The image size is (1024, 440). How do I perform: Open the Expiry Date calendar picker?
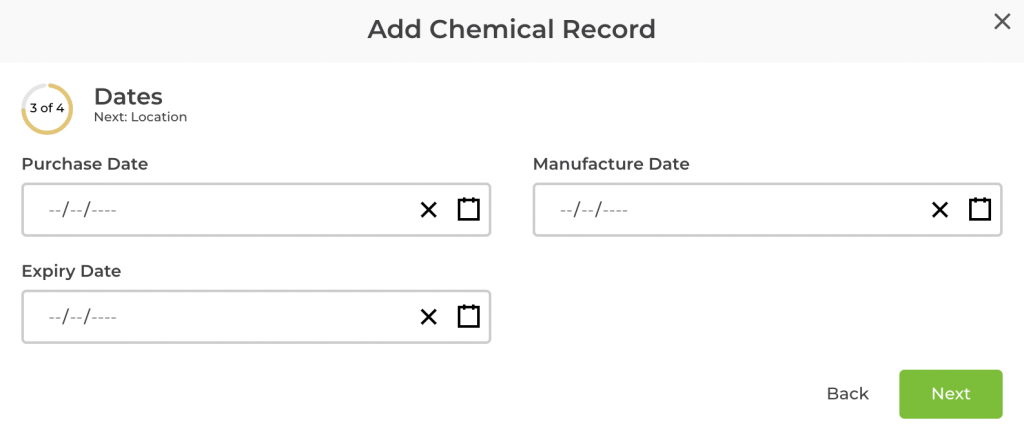[468, 317]
